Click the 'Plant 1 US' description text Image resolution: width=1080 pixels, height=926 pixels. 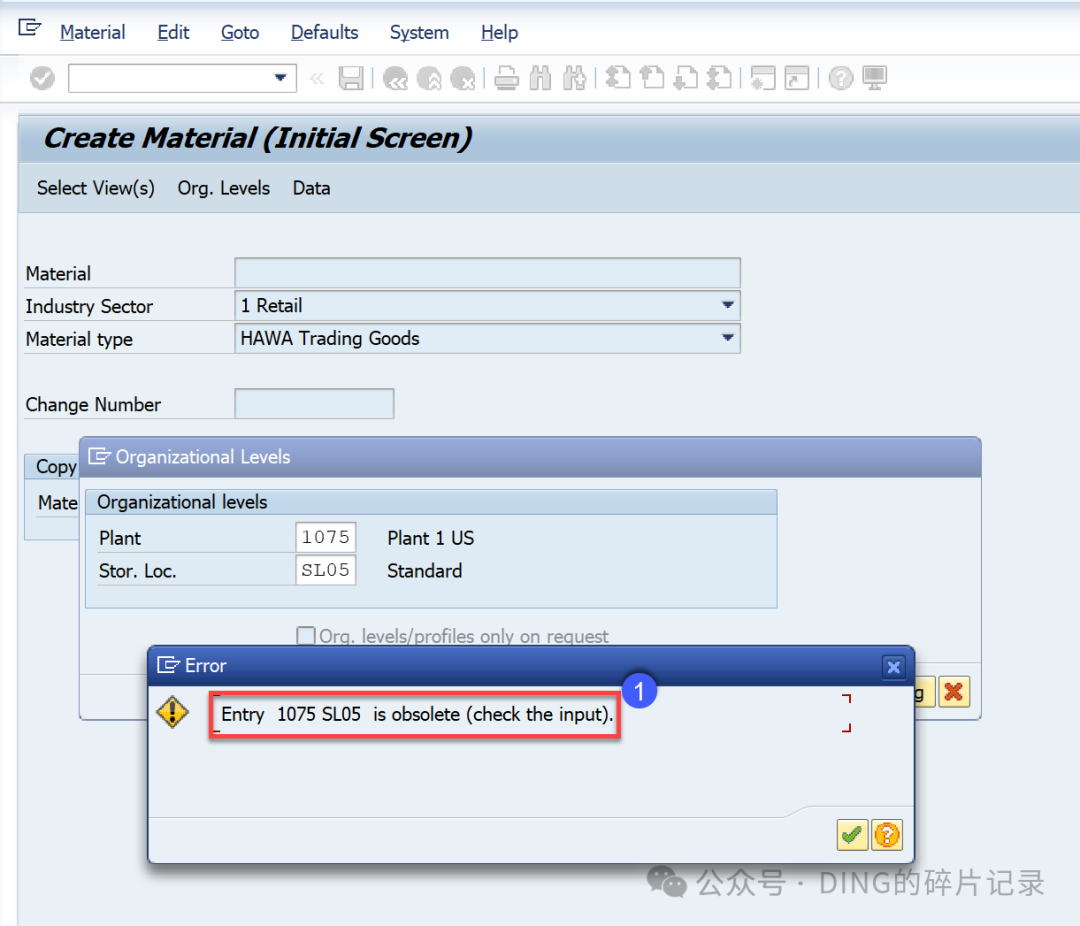point(430,538)
